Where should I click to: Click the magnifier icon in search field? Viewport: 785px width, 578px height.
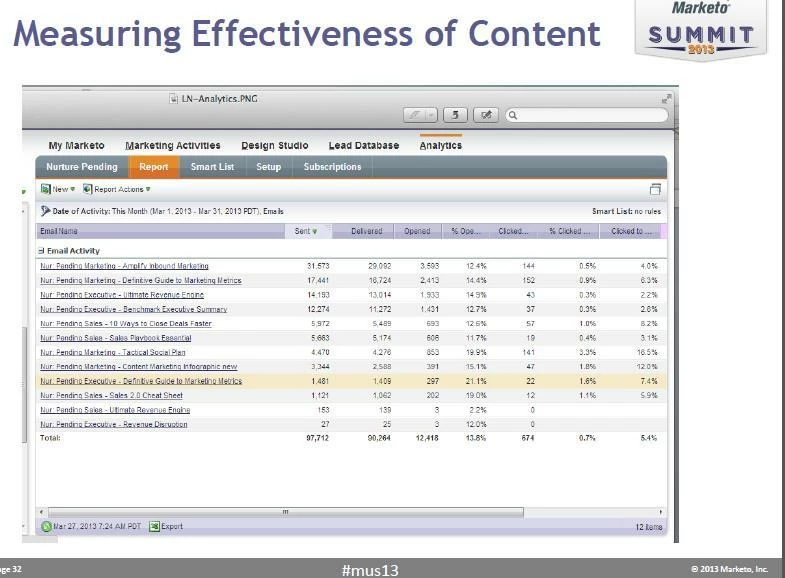click(513, 115)
